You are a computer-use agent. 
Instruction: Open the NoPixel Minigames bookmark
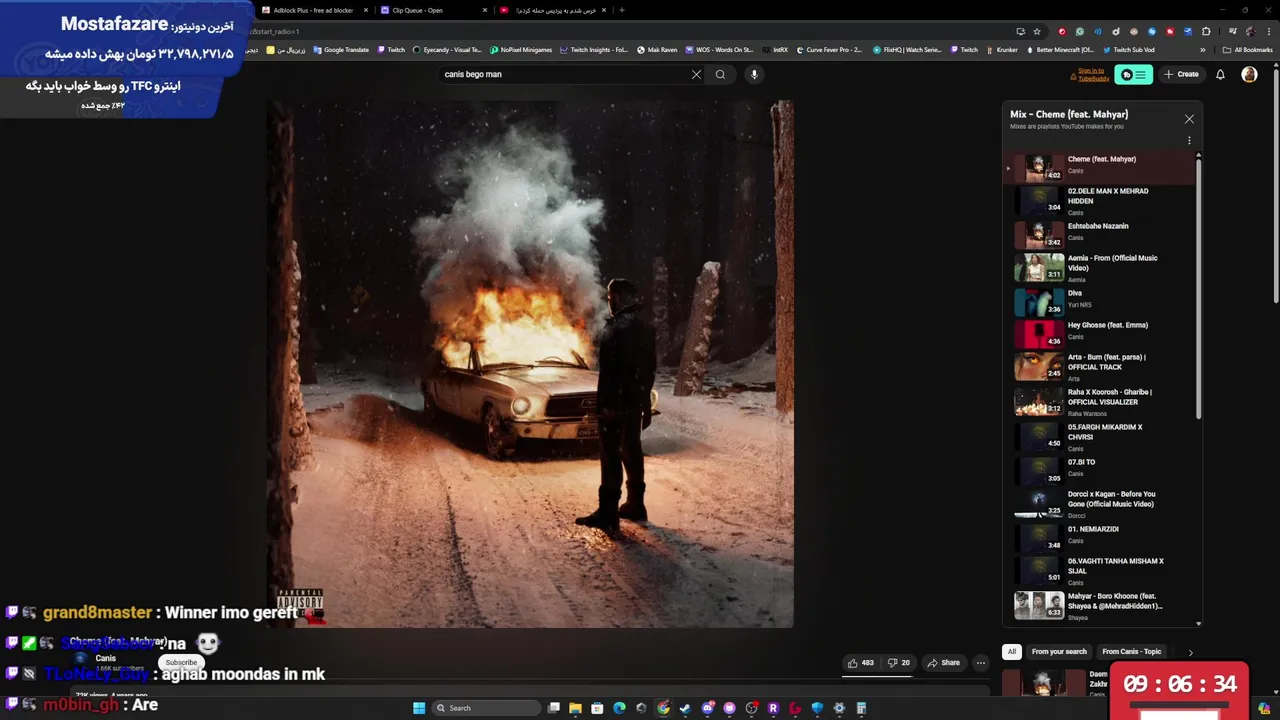tap(521, 50)
